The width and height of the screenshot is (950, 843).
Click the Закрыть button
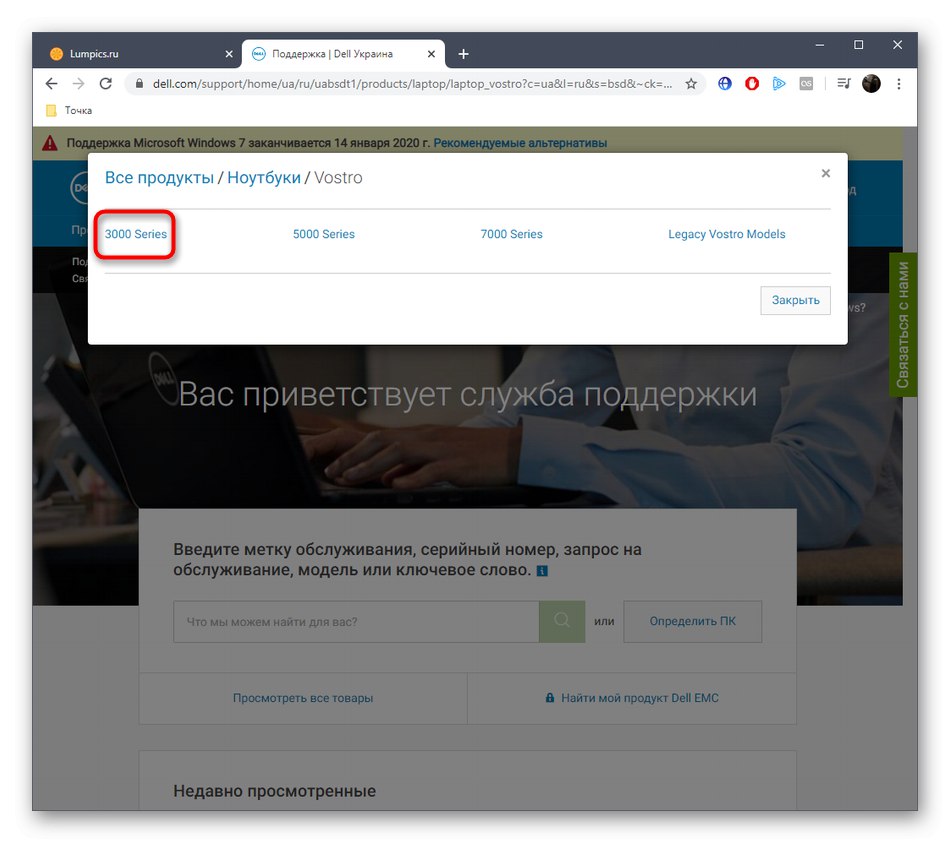[794, 300]
